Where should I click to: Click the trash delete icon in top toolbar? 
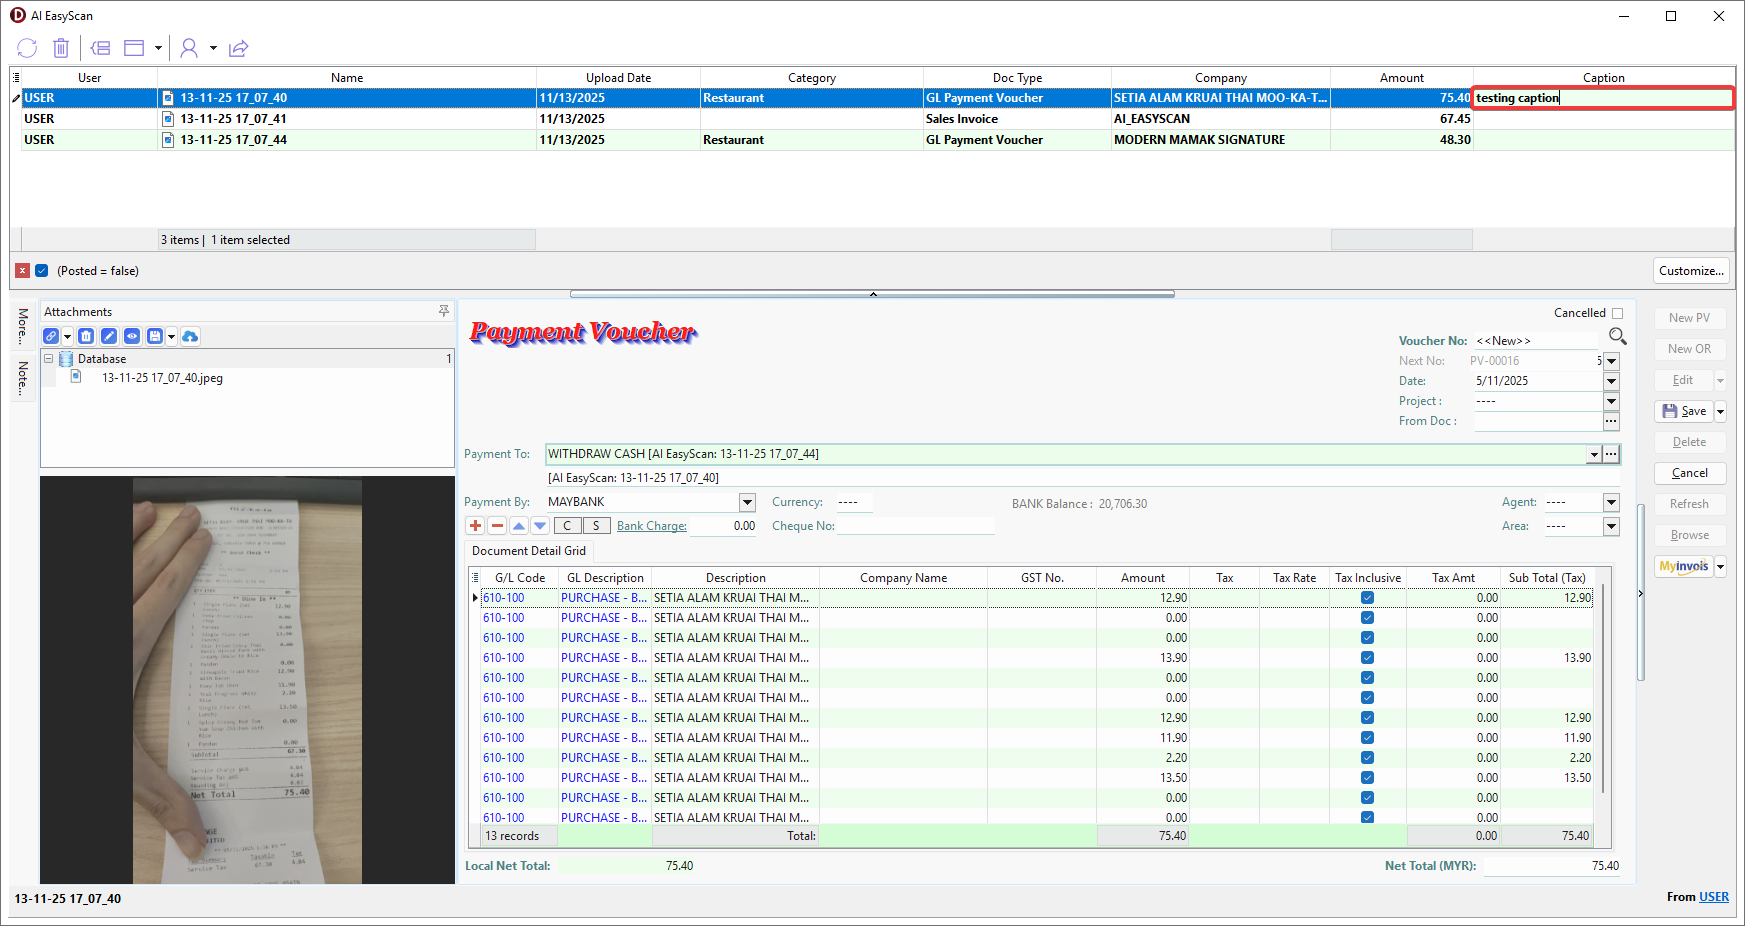61,48
